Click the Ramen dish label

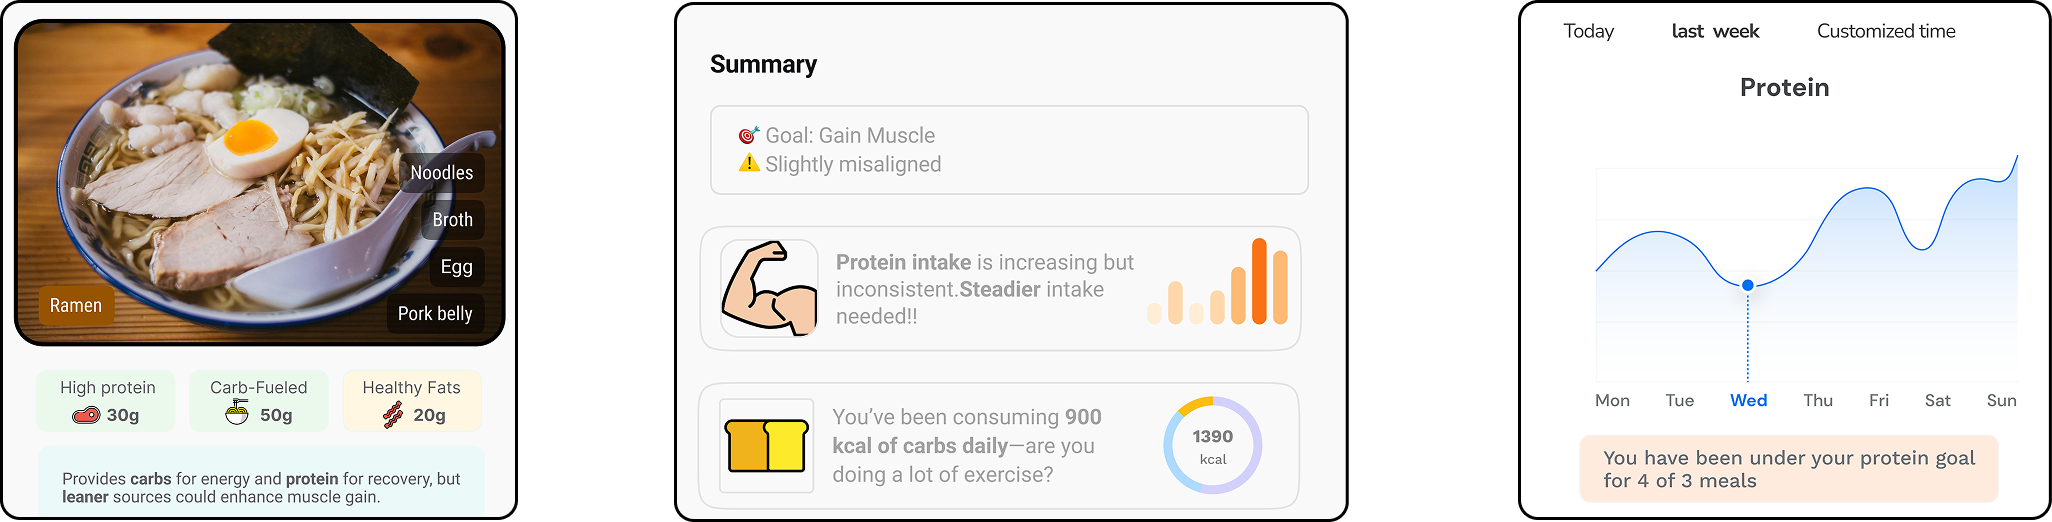[76, 306]
